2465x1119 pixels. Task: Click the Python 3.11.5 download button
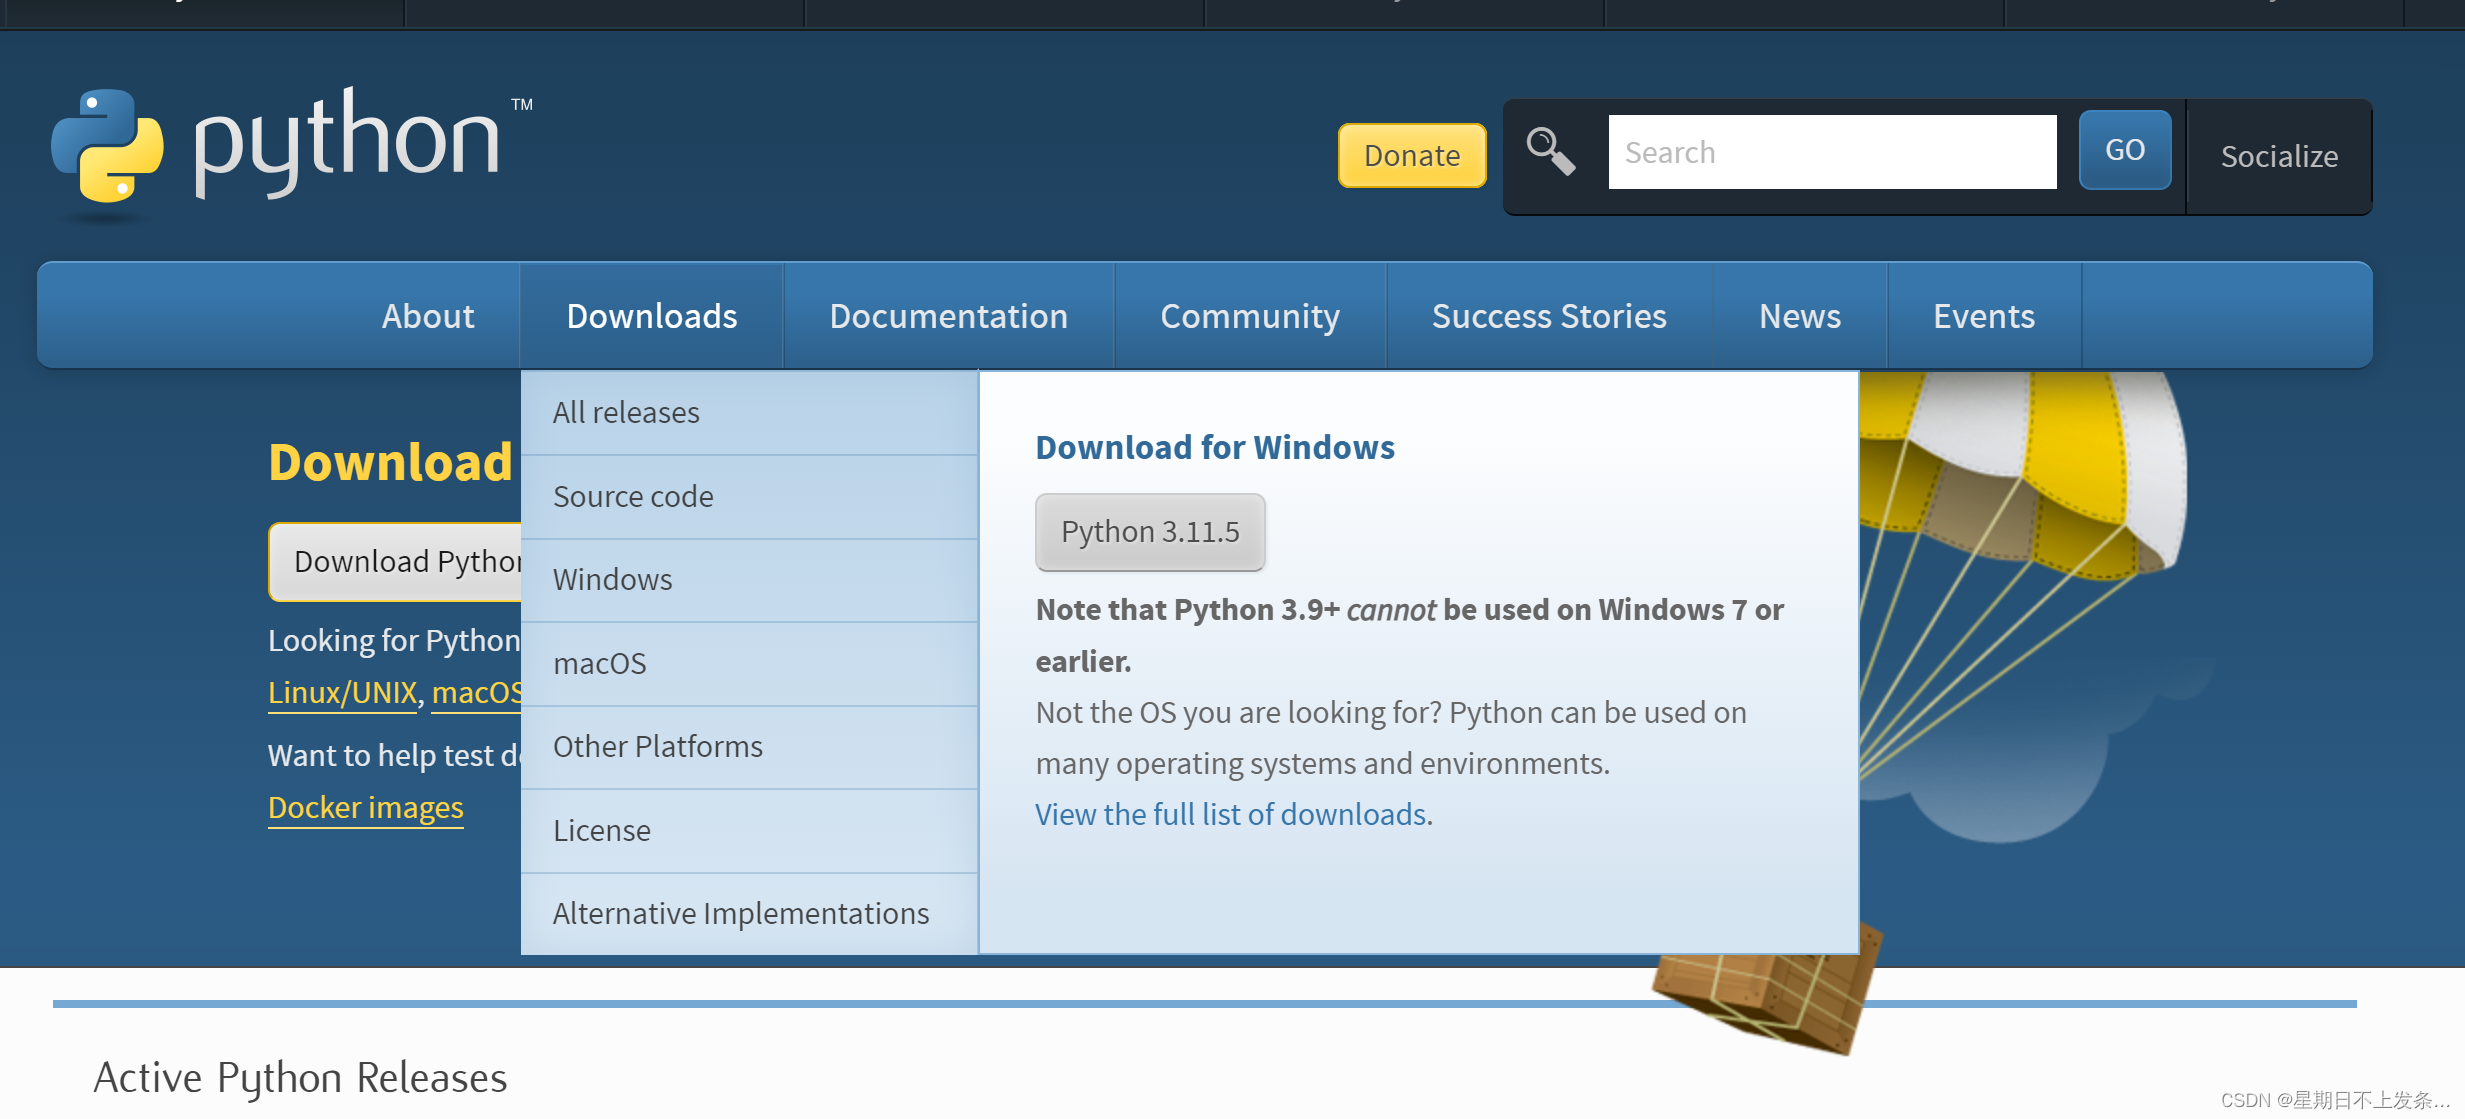coord(1150,532)
